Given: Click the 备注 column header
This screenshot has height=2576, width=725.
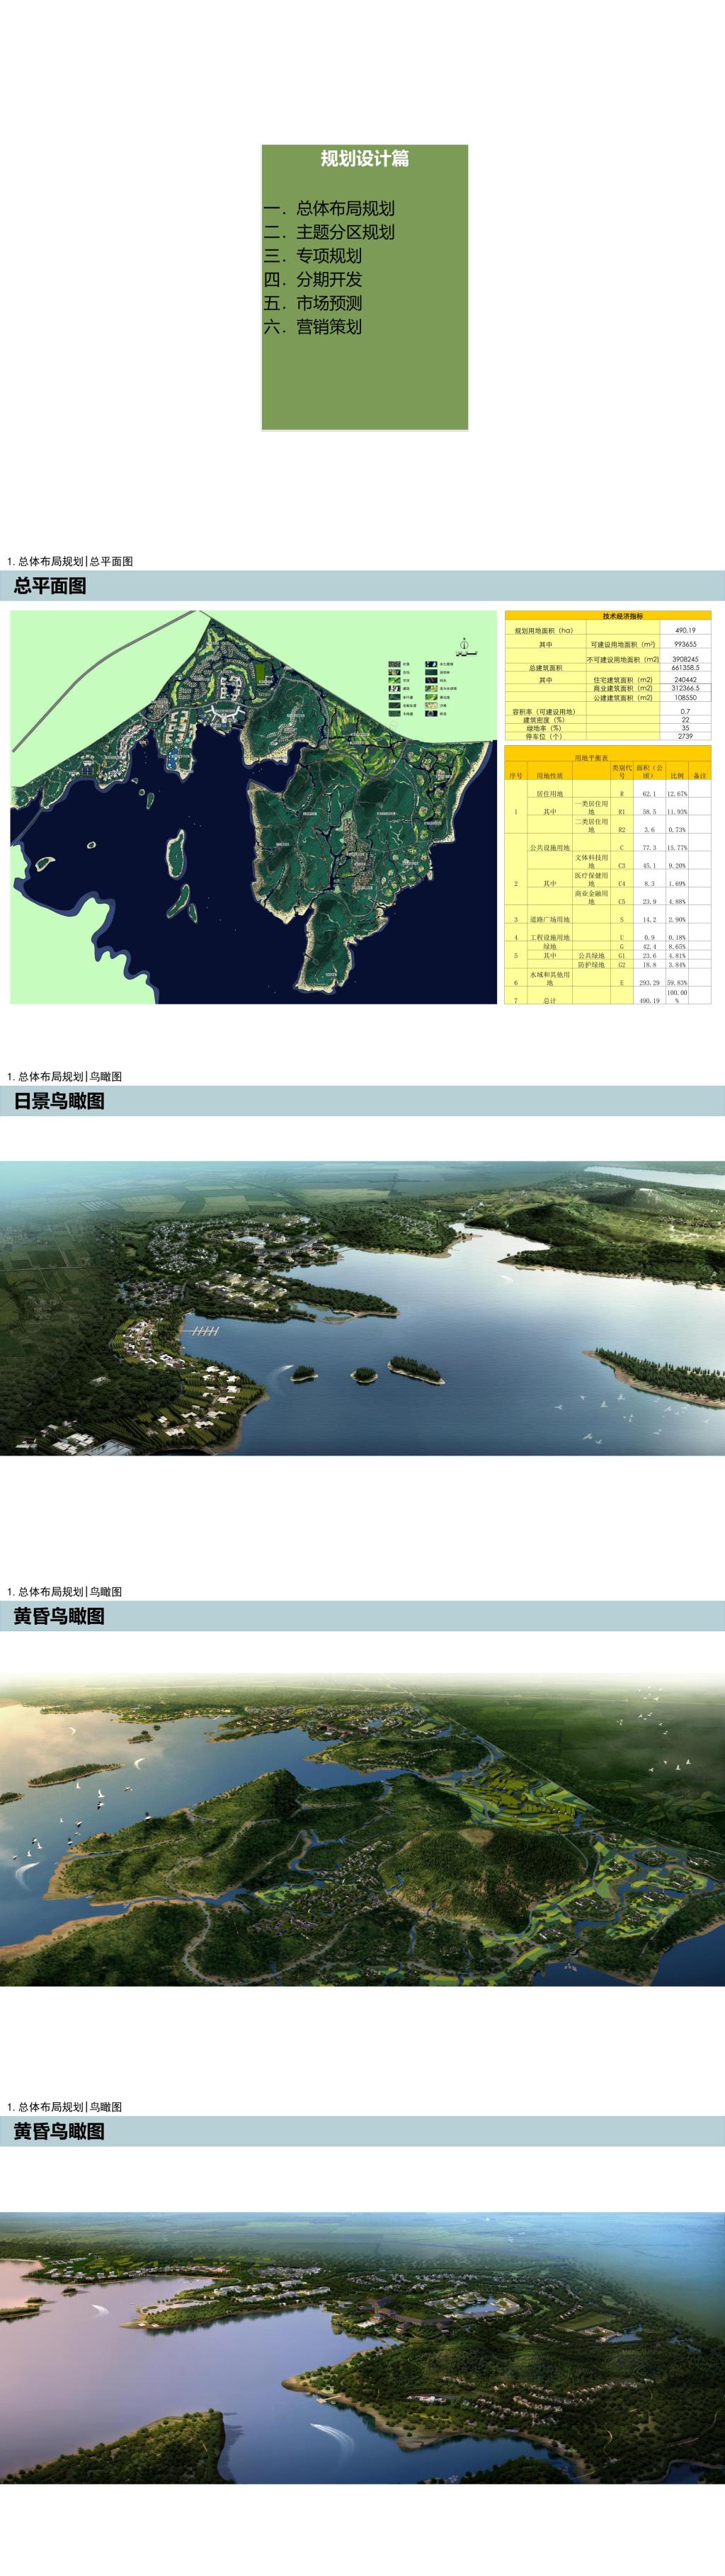Looking at the screenshot, I should point(700,776).
